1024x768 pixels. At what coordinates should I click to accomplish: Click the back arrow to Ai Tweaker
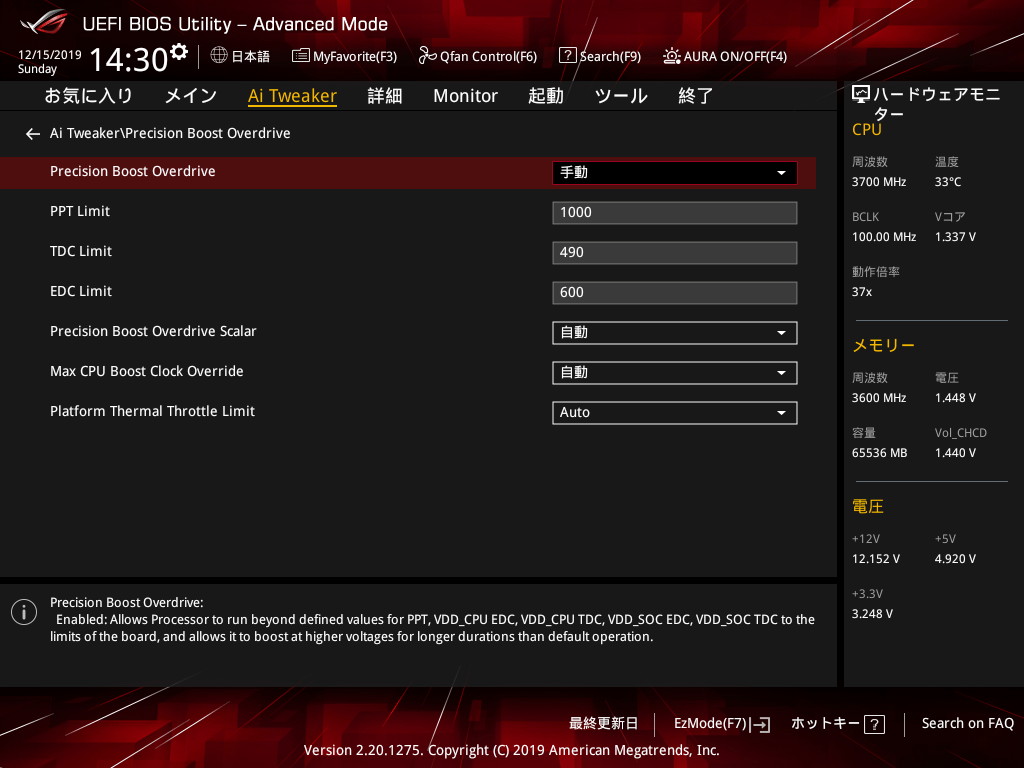pos(33,134)
